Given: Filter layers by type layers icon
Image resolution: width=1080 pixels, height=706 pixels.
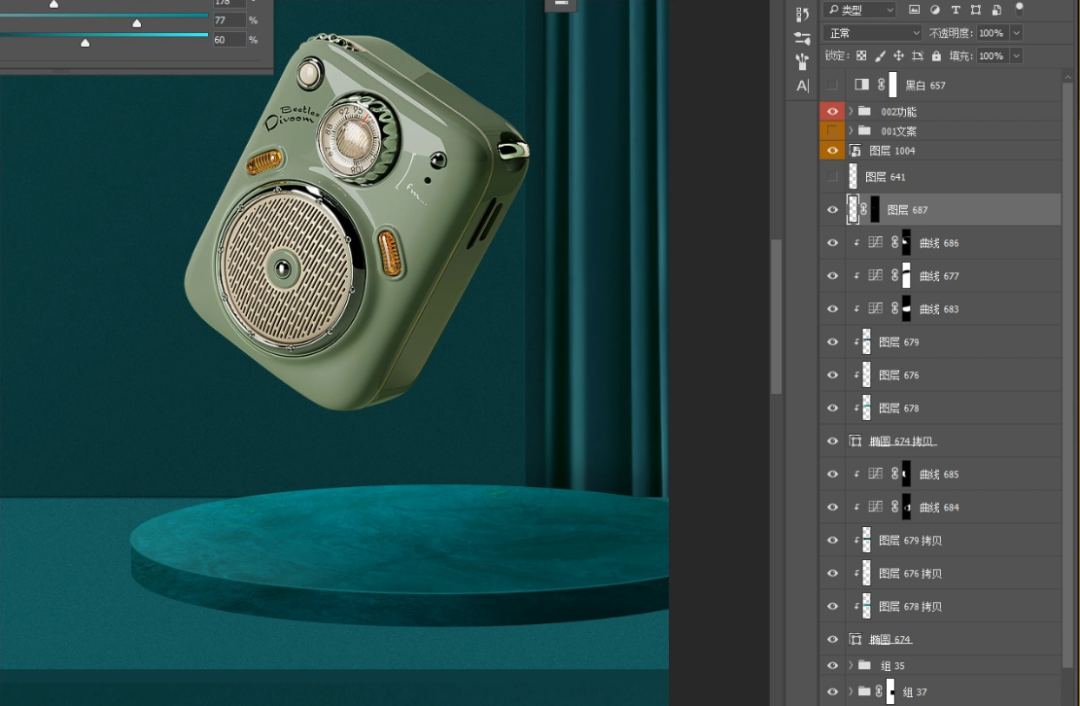Looking at the screenshot, I should point(955,10).
